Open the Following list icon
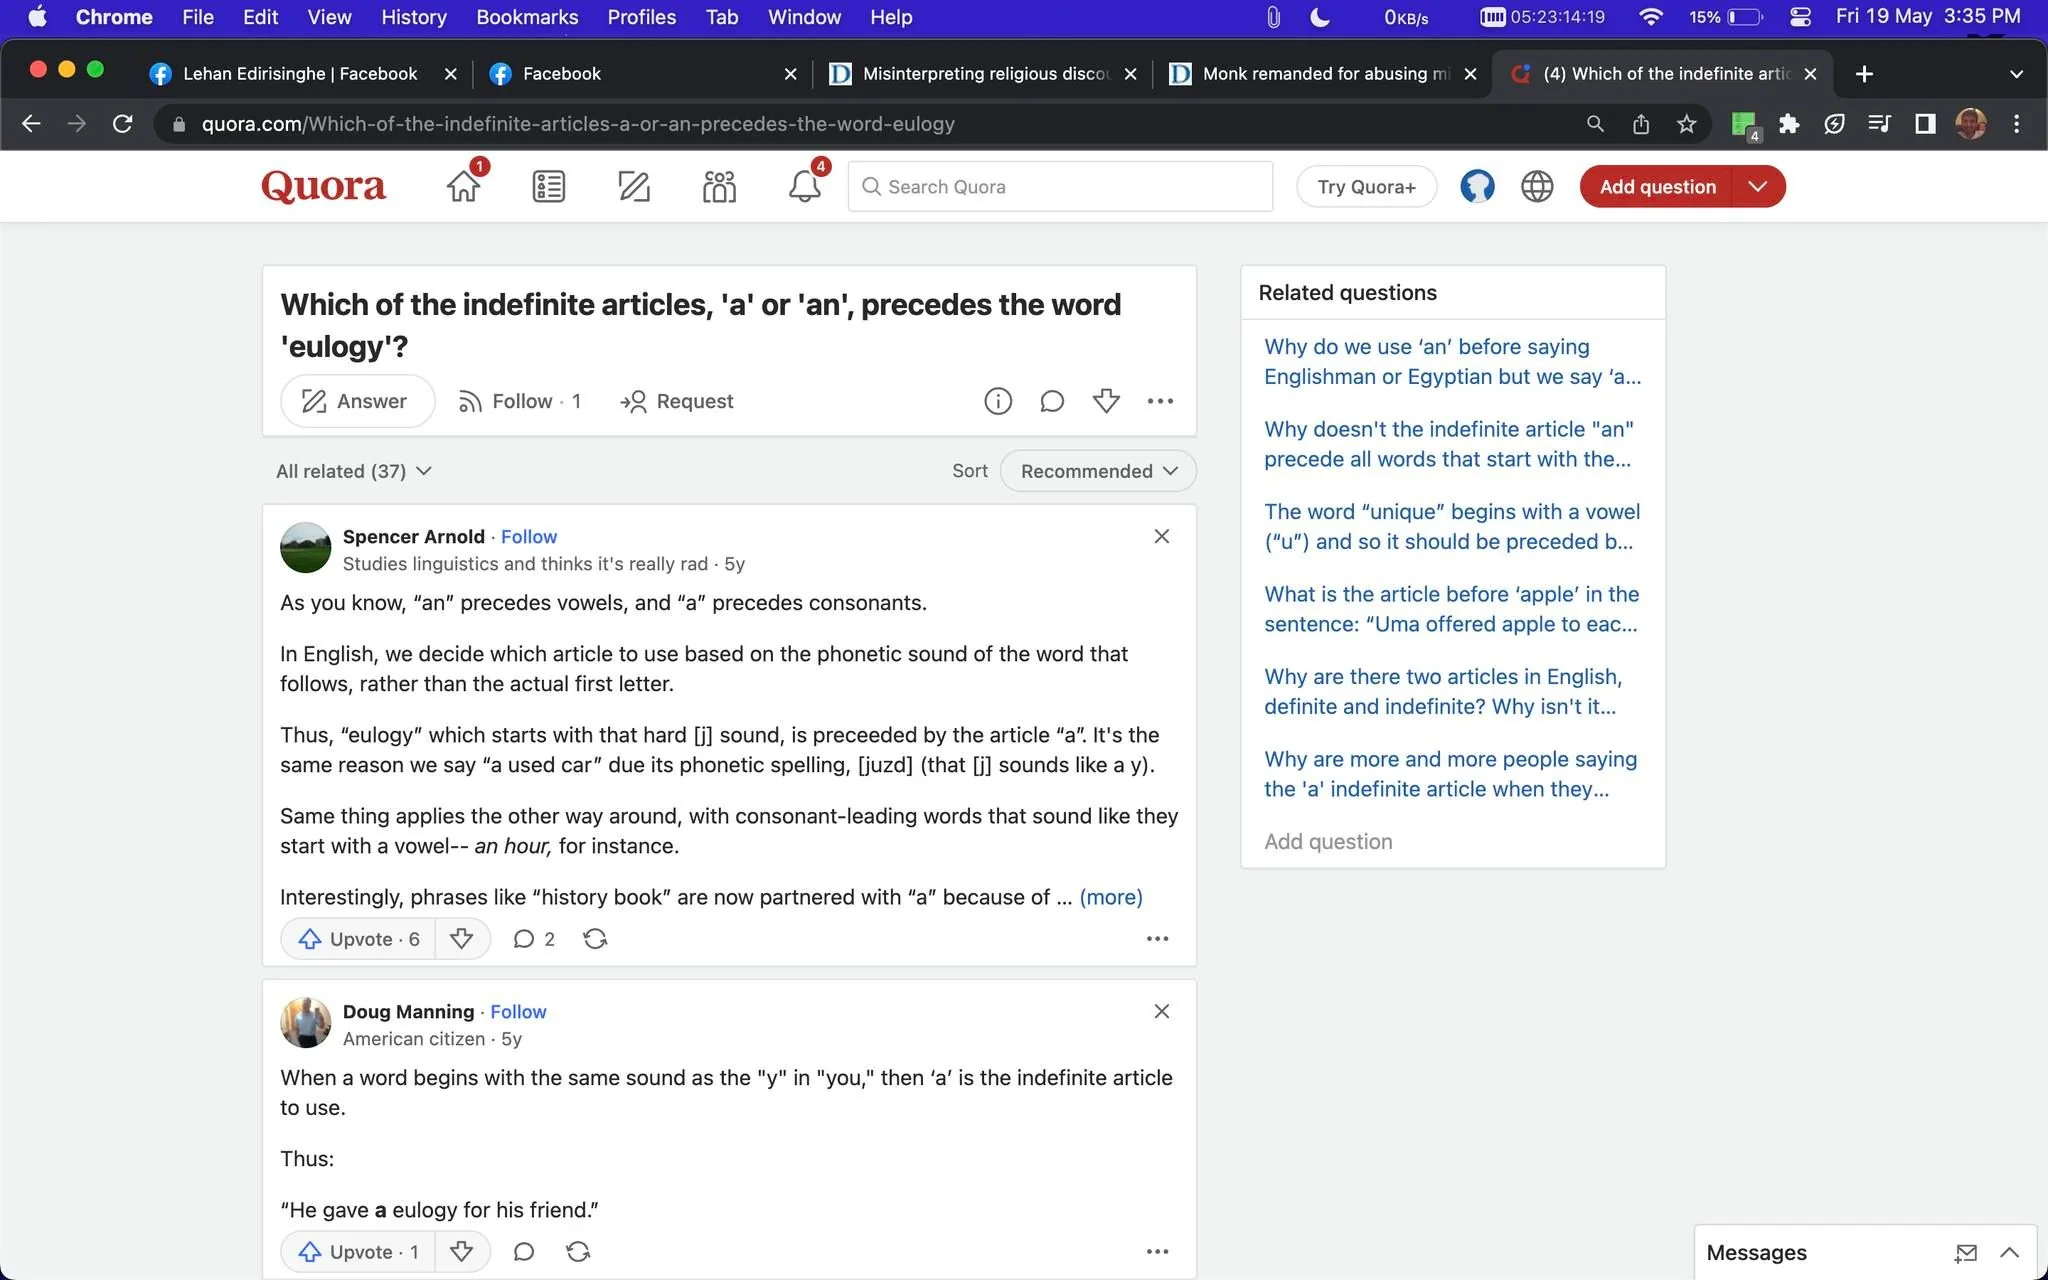 pyautogui.click(x=549, y=186)
